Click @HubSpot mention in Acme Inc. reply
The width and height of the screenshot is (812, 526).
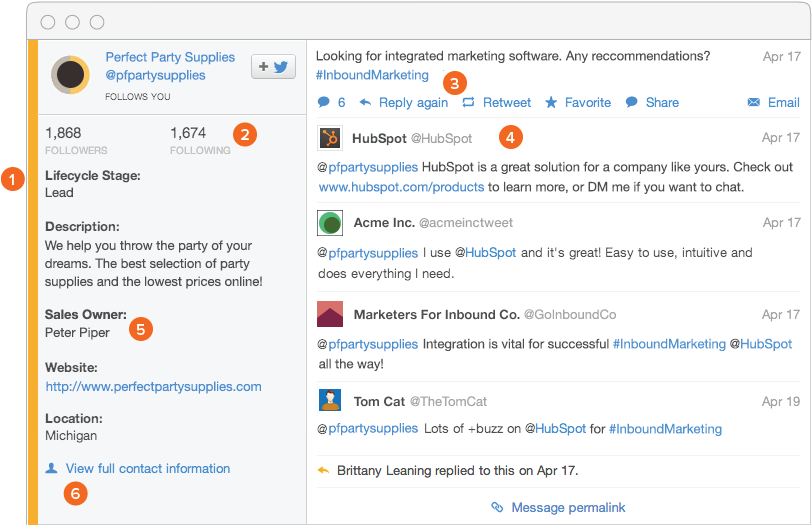click(486, 253)
